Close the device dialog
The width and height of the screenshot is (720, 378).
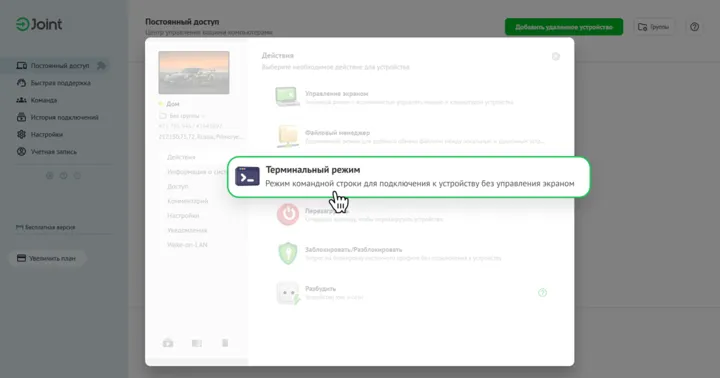556,56
